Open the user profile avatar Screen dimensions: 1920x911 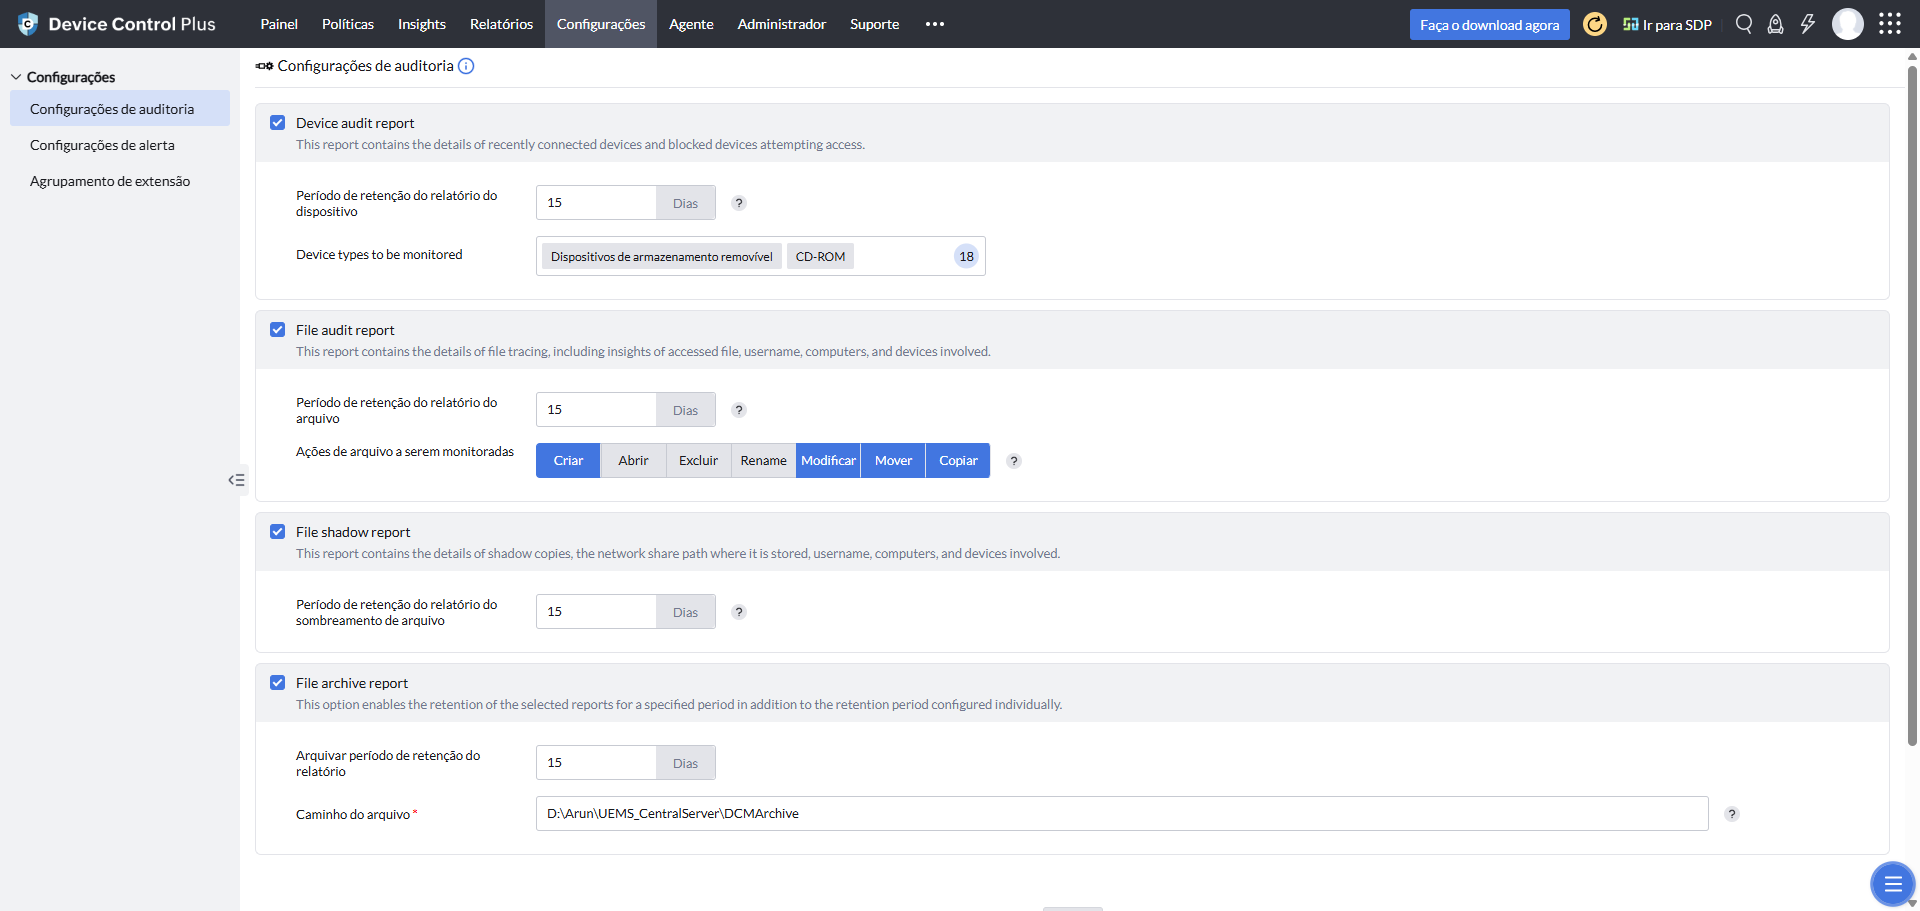coord(1847,24)
